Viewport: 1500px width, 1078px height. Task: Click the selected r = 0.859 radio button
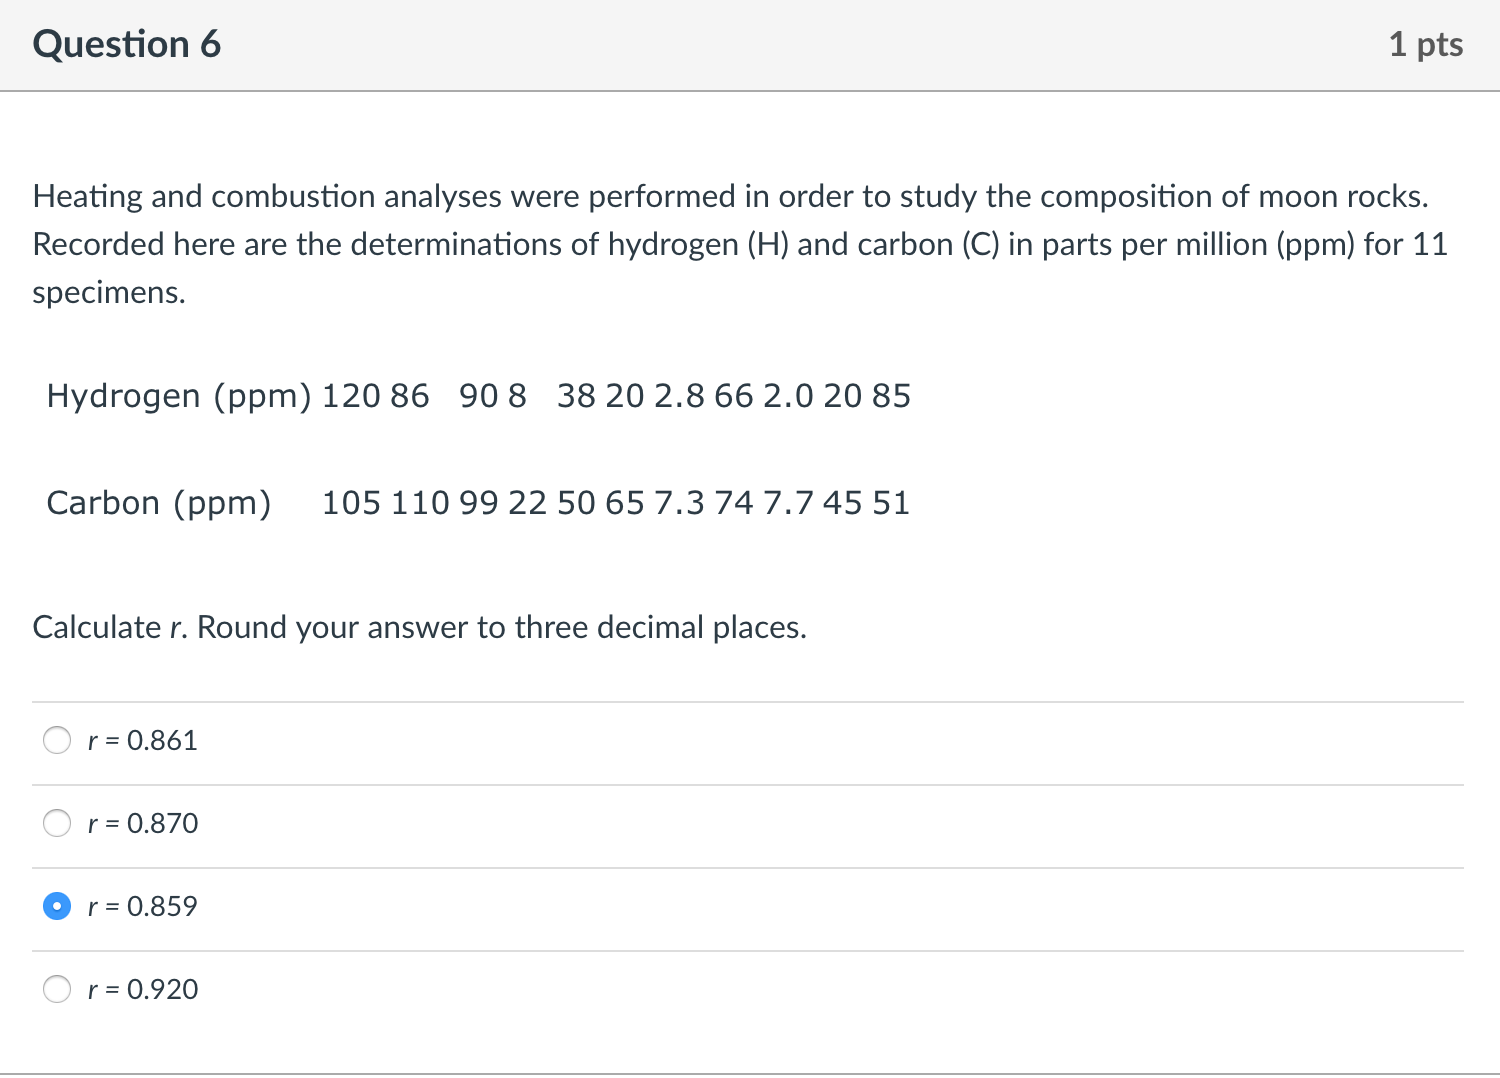coord(57,906)
